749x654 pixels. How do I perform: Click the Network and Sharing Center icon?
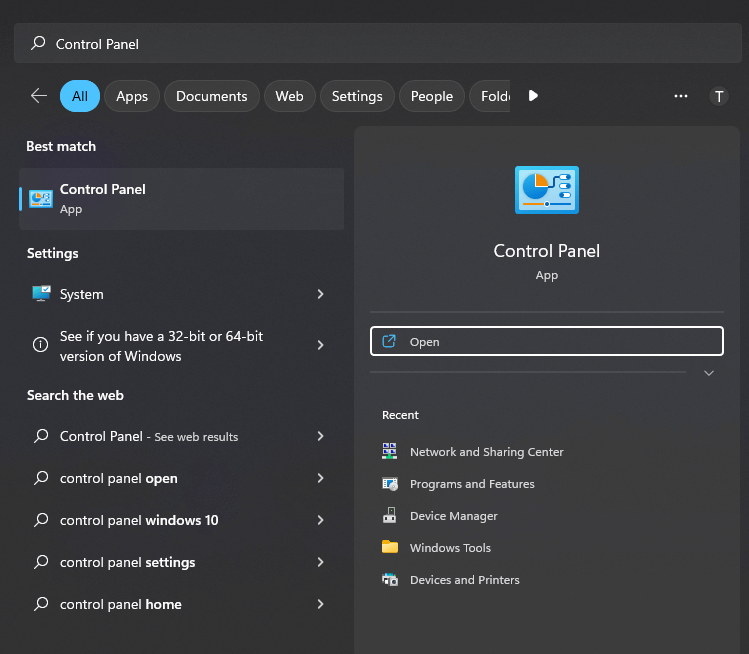389,451
